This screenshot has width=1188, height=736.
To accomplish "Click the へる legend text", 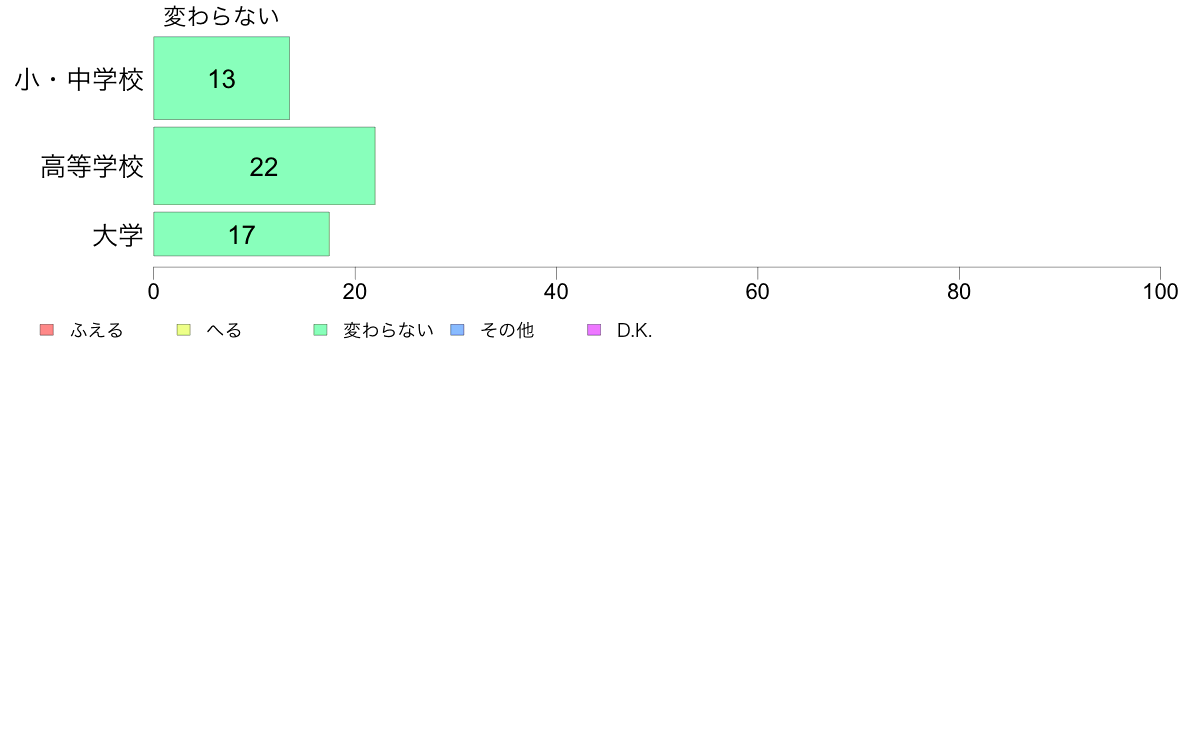I will 224,330.
